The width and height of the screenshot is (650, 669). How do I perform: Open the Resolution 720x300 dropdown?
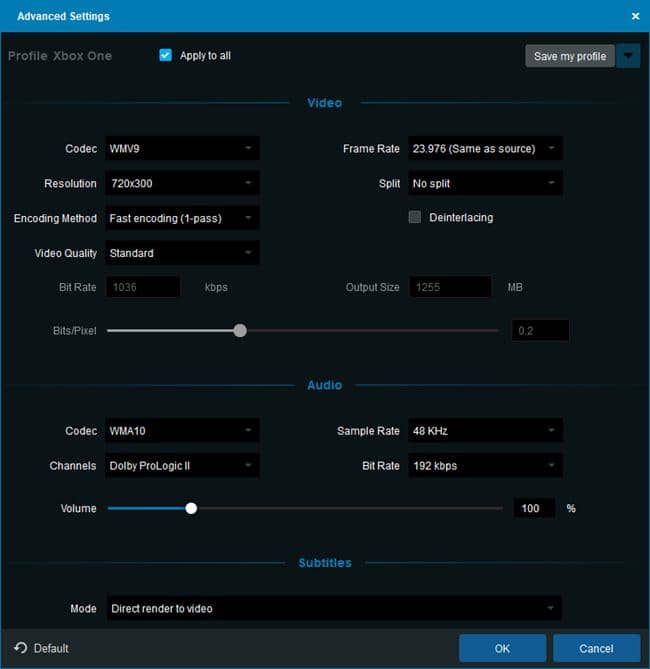pos(182,183)
